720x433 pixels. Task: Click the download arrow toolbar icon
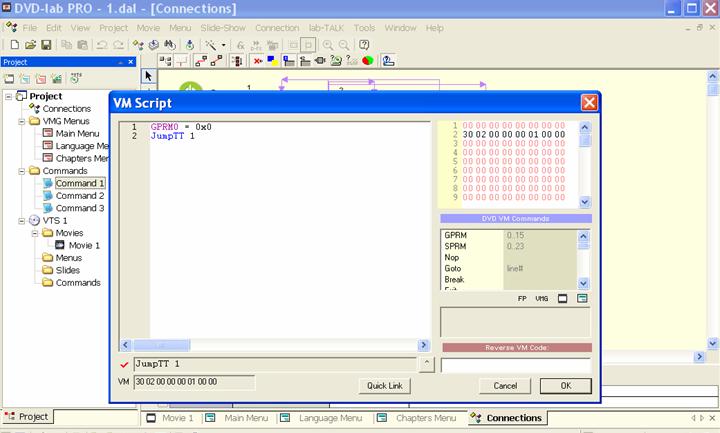pyautogui.click(x=190, y=45)
